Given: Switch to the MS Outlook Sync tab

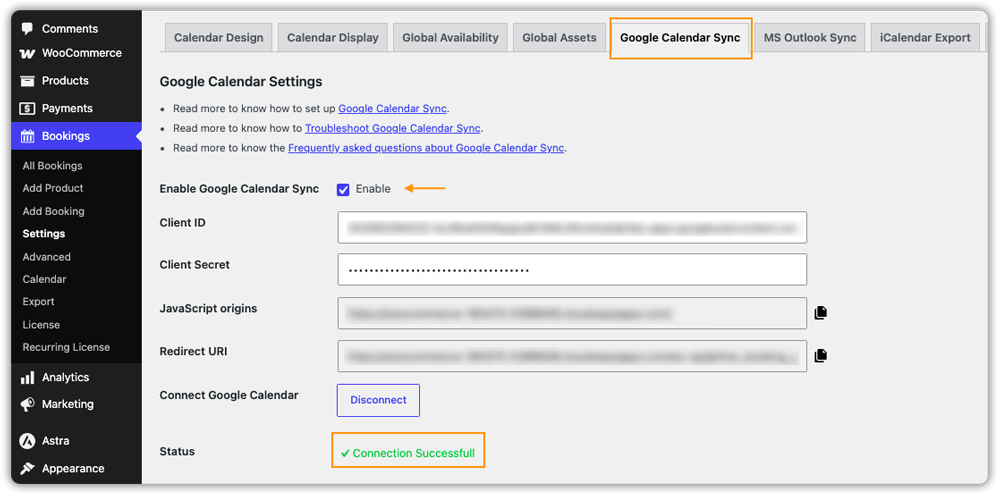Looking at the screenshot, I should pos(810,38).
